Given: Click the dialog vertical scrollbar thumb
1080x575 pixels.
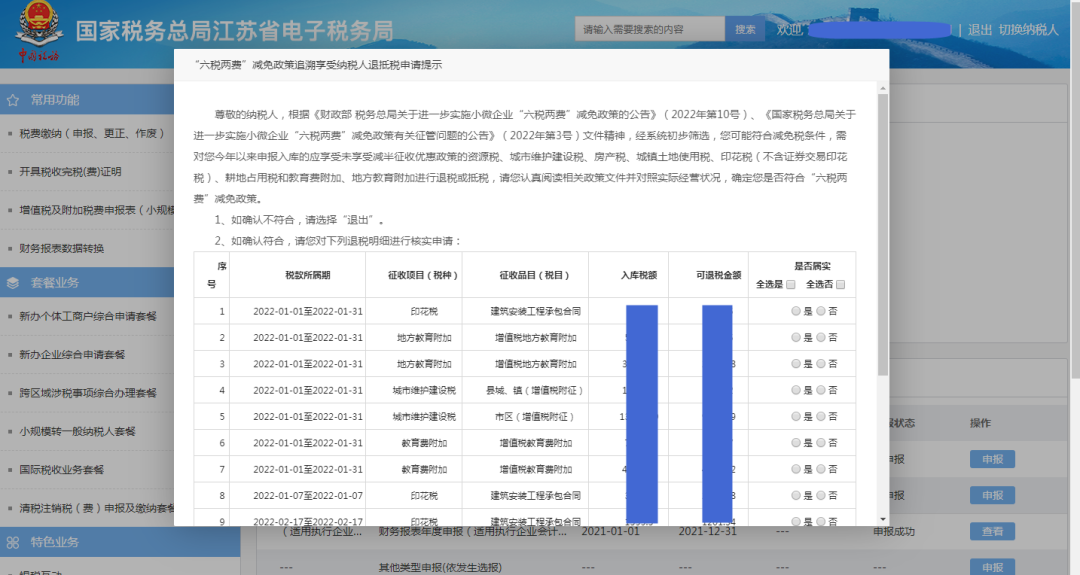Looking at the screenshot, I should 882,234.
